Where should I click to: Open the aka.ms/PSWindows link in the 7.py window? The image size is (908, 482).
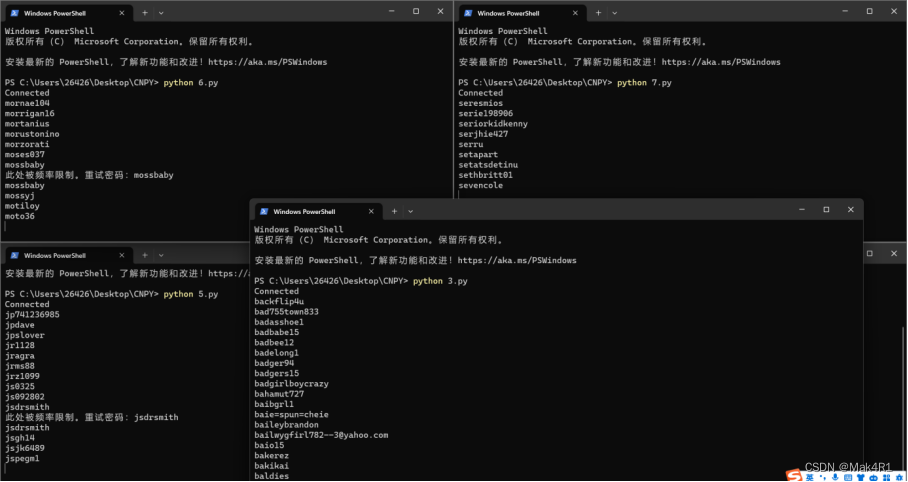pyautogui.click(x=721, y=62)
